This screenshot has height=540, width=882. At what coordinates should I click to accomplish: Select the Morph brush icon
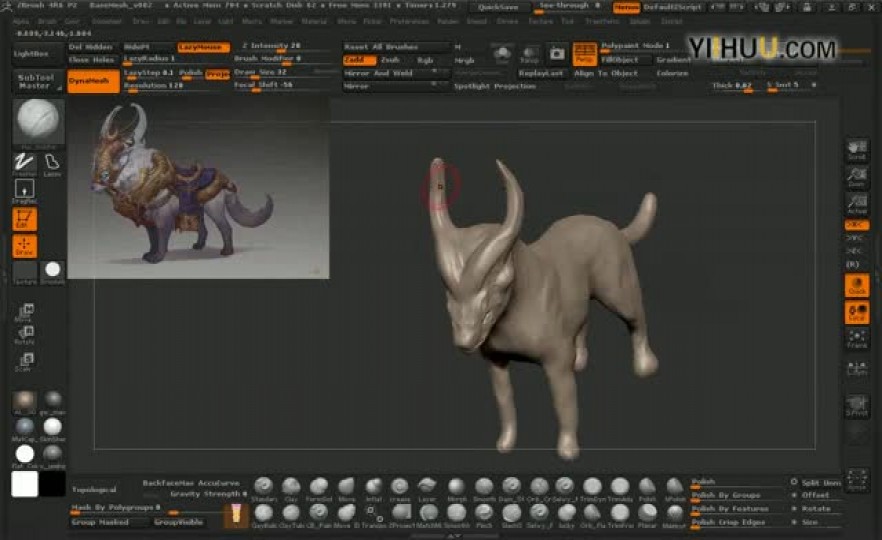pos(456,487)
